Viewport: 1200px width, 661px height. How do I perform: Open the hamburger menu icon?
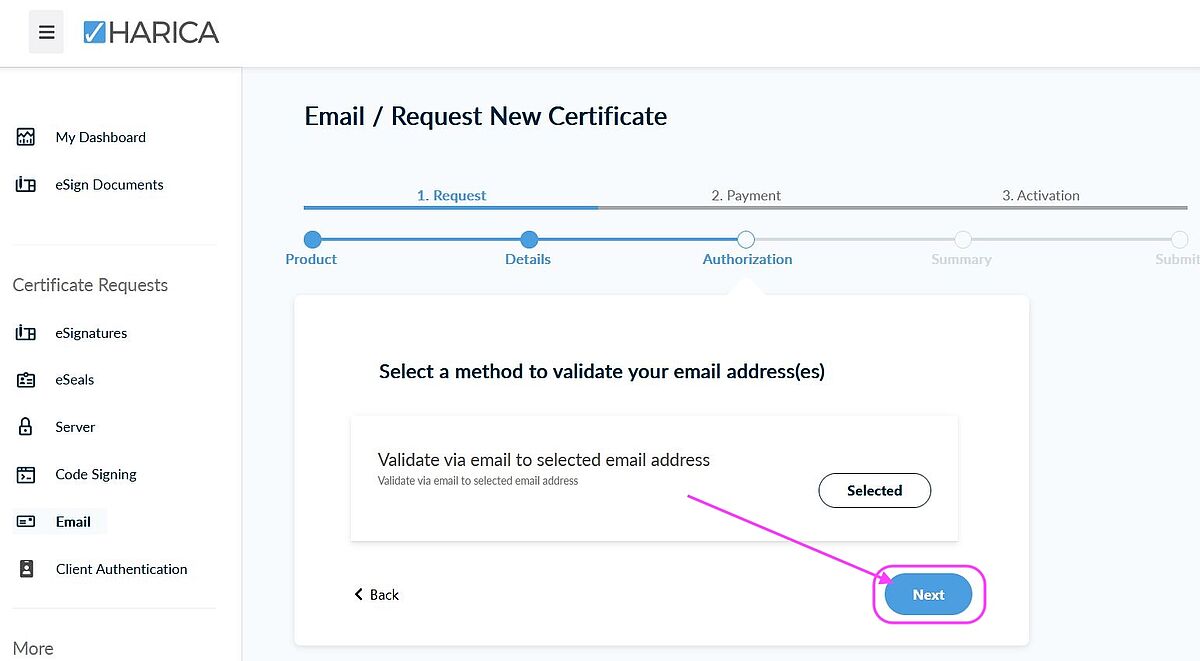[46, 32]
